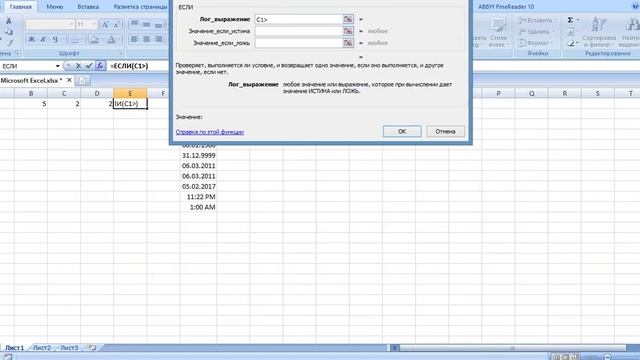Click the Значение_если_ложь input field
Screen dimensions: 640x360
point(298,43)
